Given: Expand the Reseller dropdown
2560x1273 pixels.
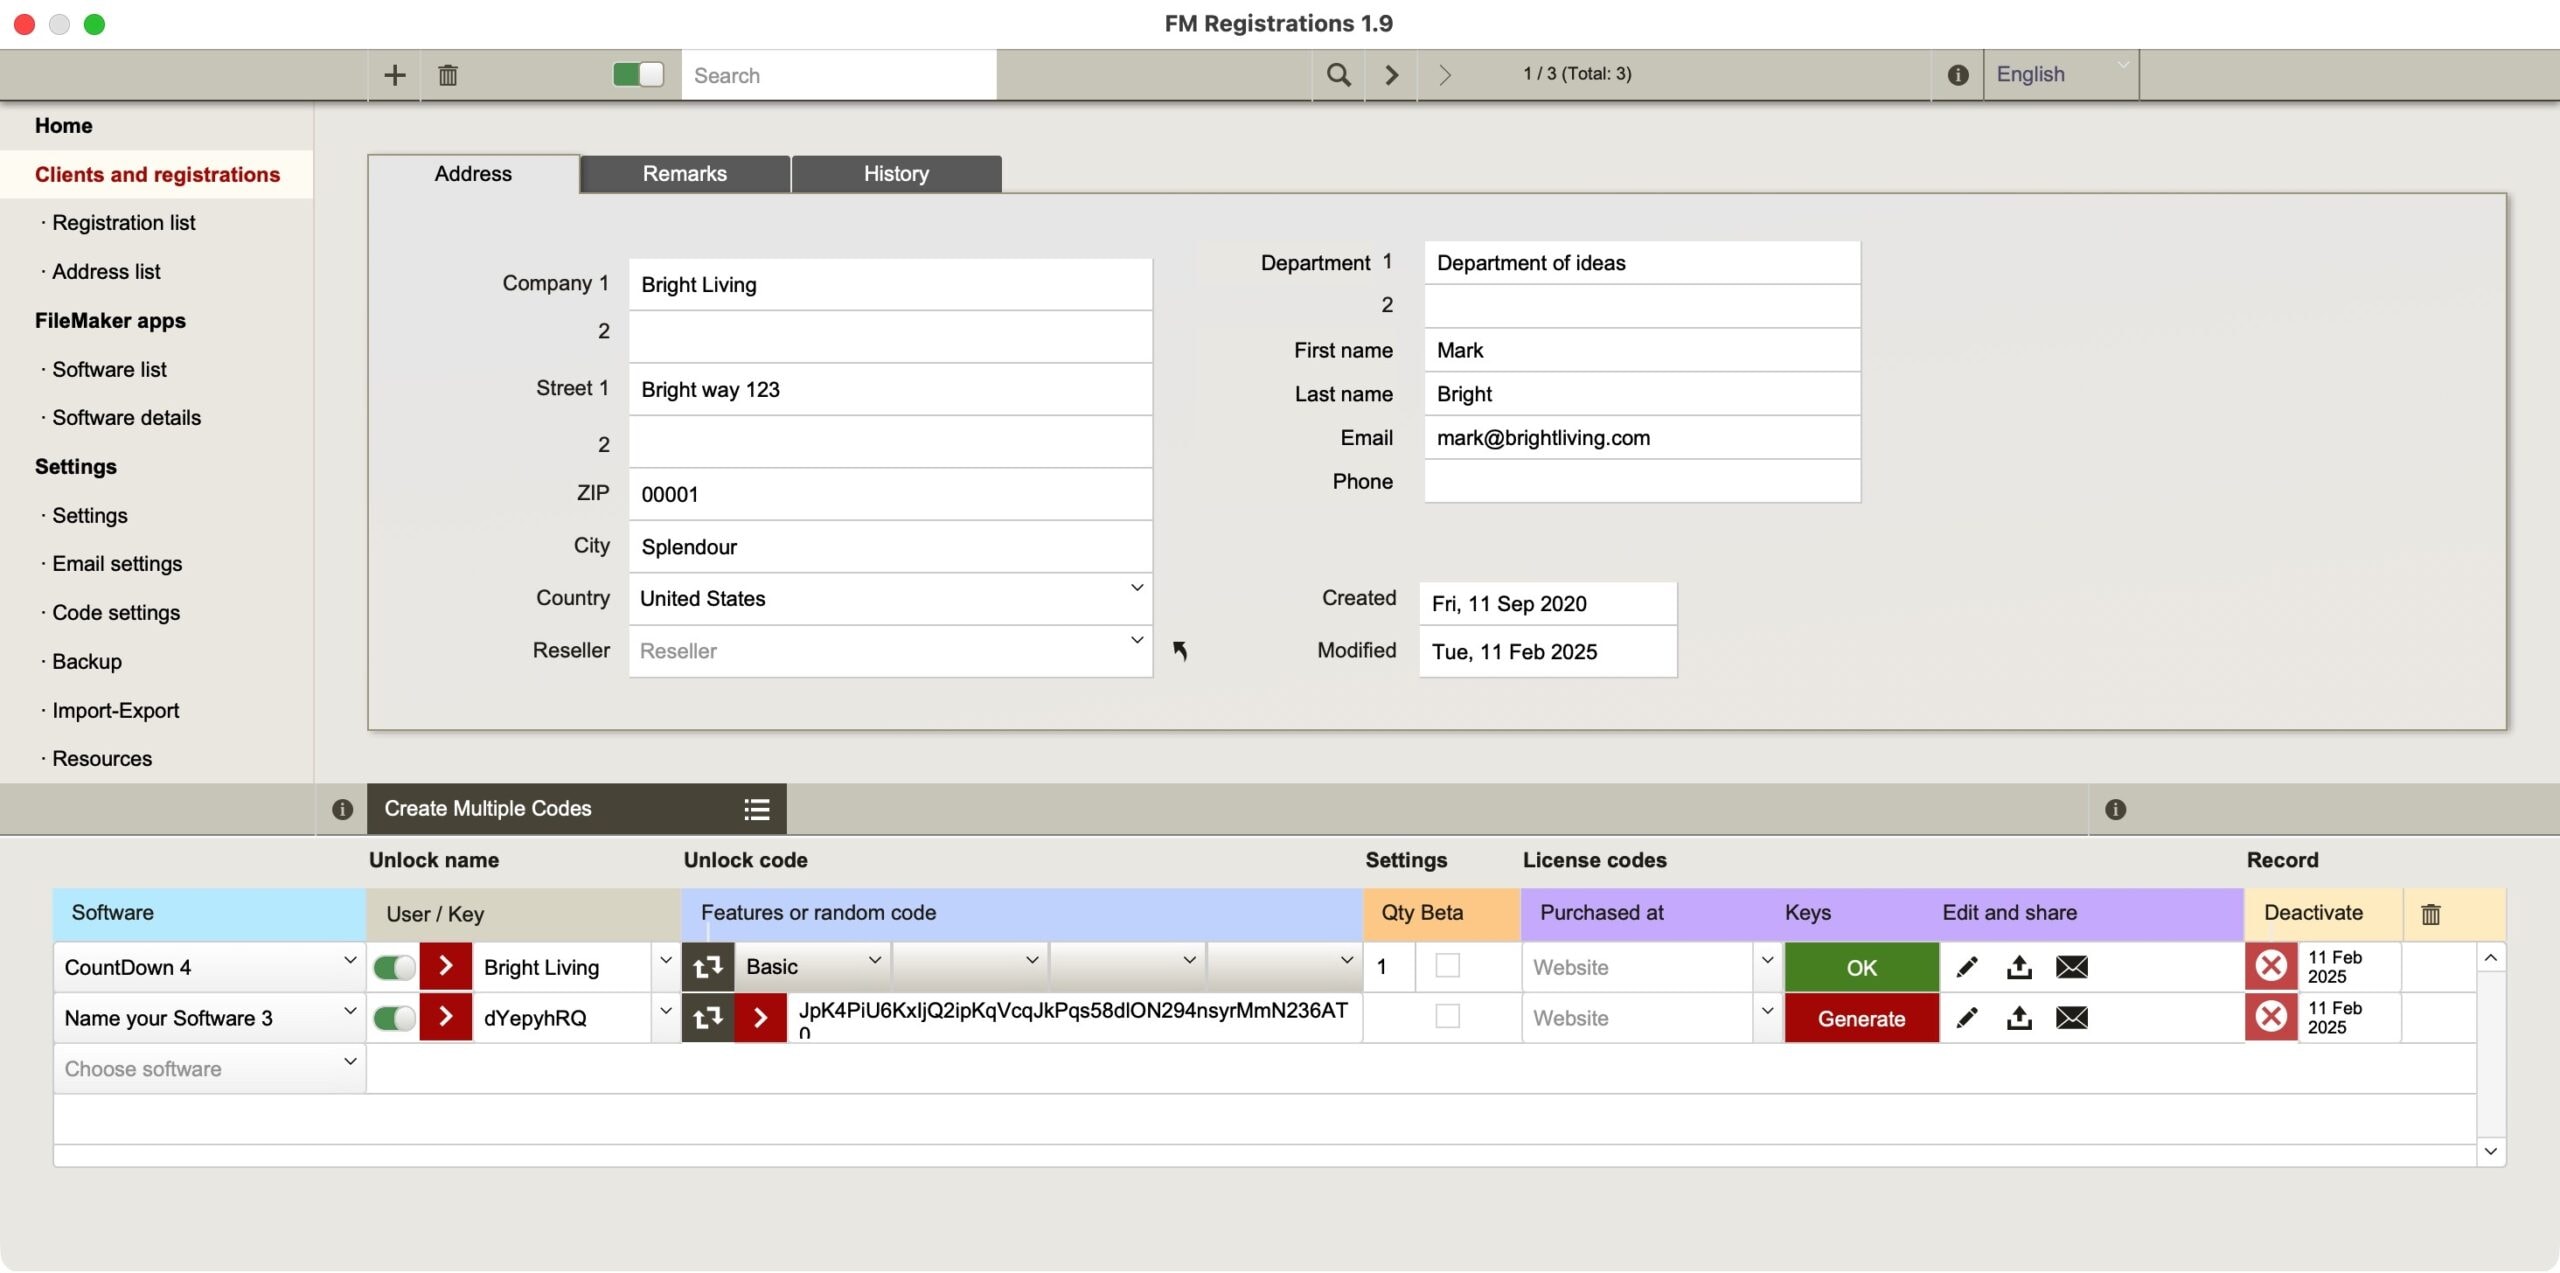Looking at the screenshot, I should 1136,640.
